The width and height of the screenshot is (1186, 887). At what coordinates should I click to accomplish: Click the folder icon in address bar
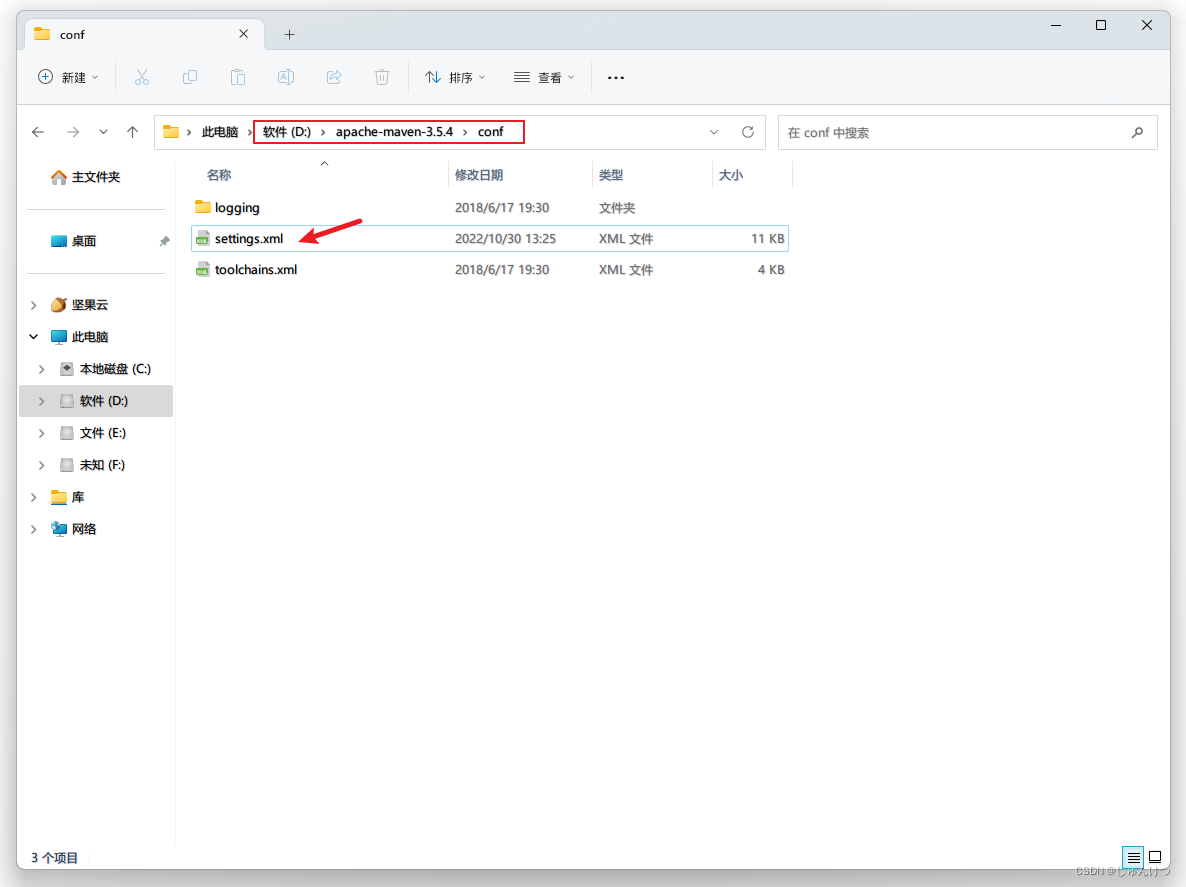171,132
